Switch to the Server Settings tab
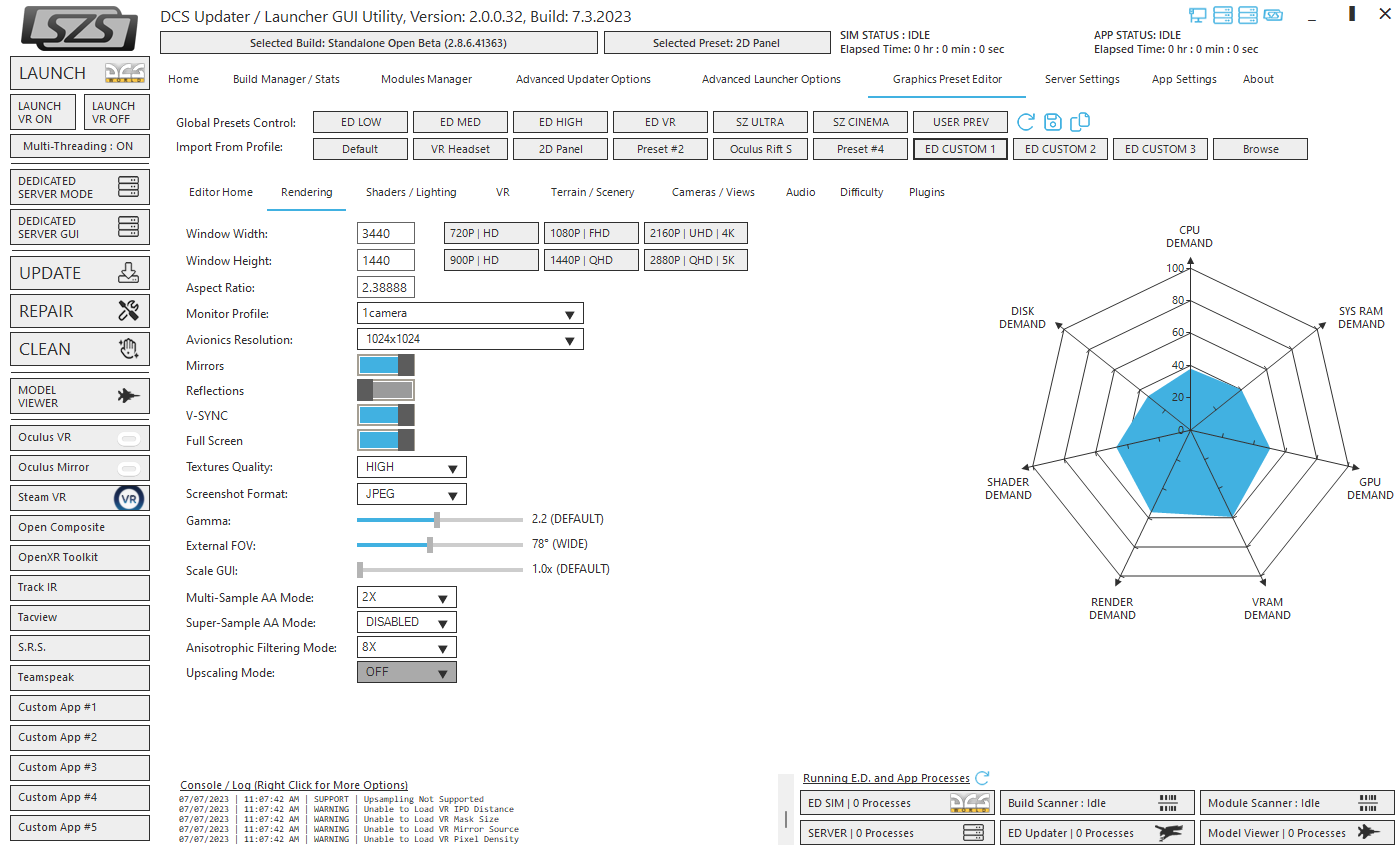1400x850 pixels. click(x=1082, y=79)
